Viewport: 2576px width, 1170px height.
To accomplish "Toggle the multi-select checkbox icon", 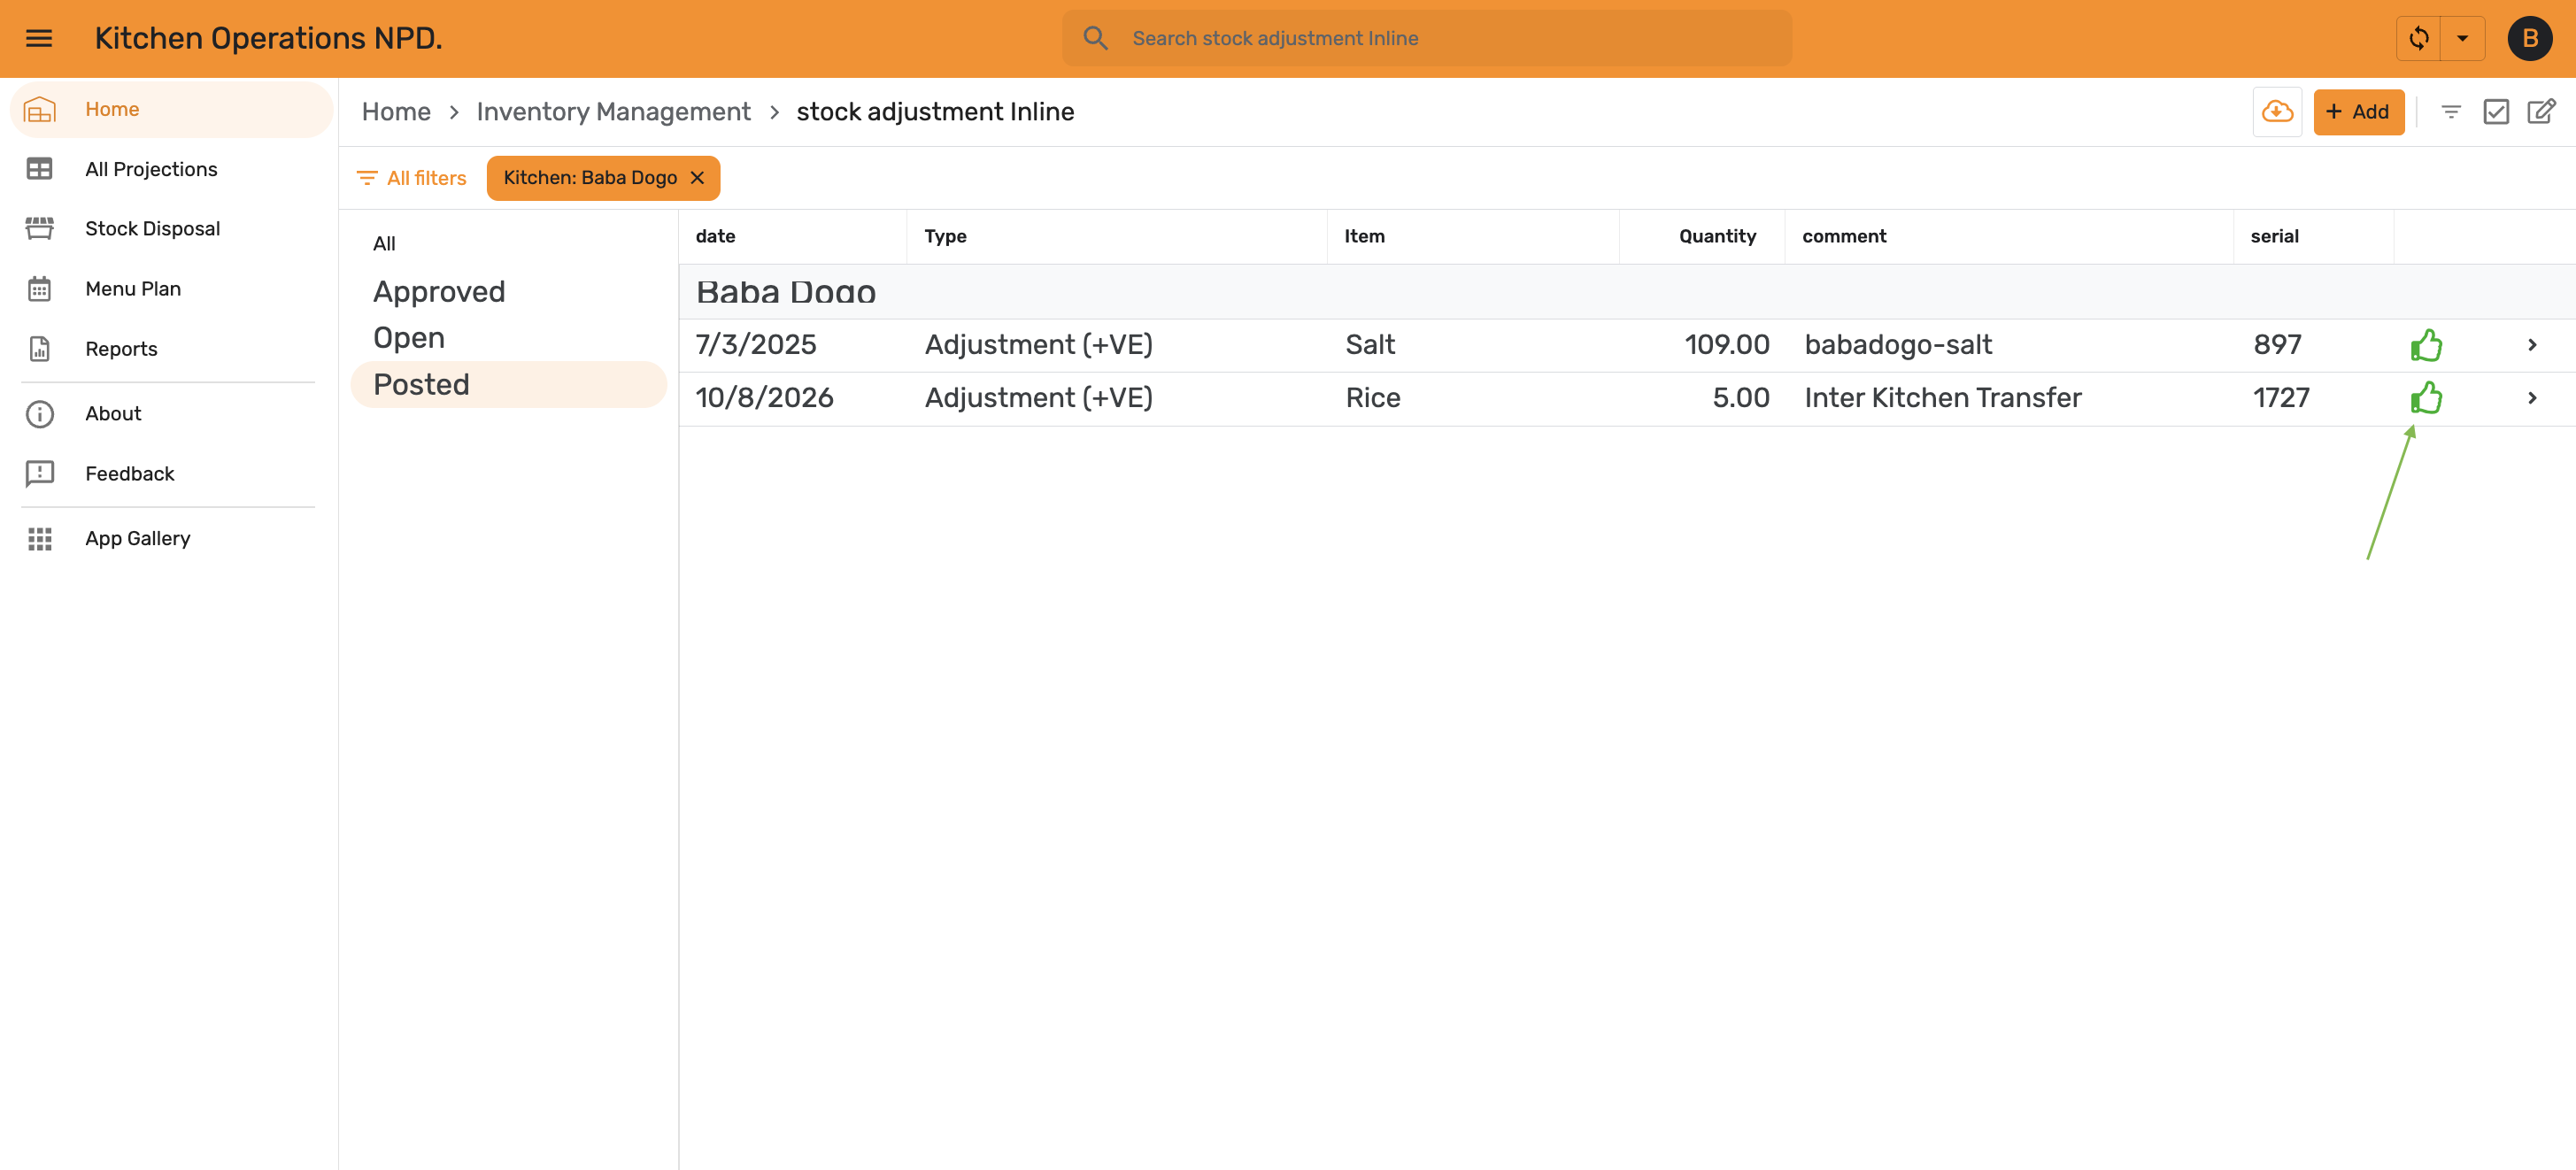I will pos(2496,111).
